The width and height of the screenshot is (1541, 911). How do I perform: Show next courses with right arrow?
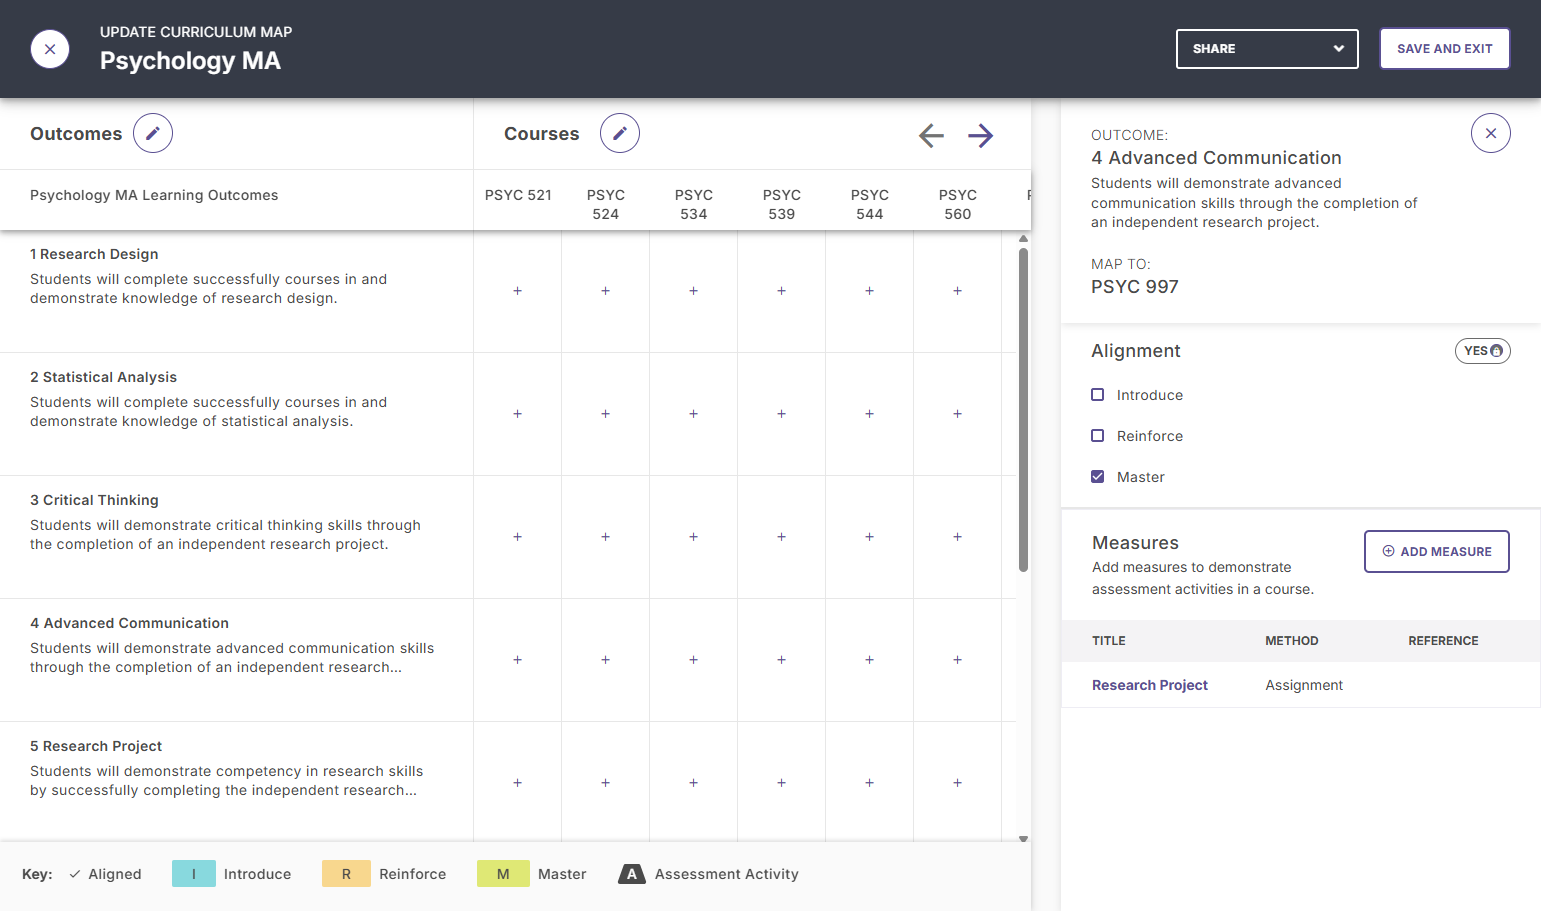point(981,135)
